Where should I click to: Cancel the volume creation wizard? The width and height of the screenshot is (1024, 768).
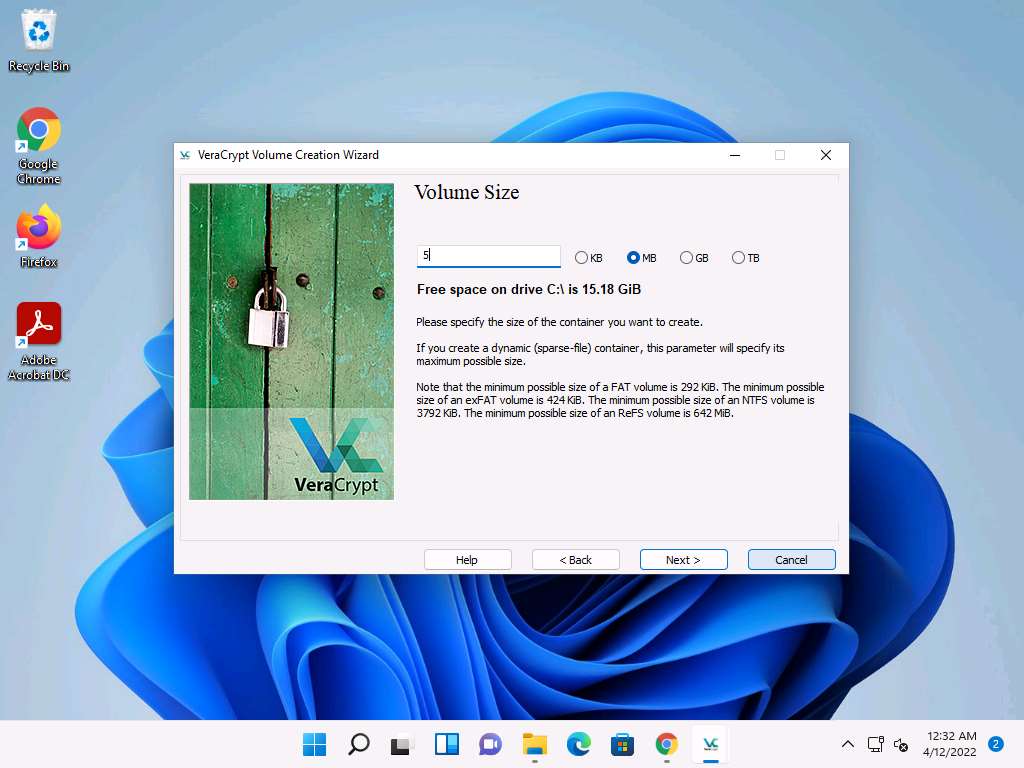(791, 560)
